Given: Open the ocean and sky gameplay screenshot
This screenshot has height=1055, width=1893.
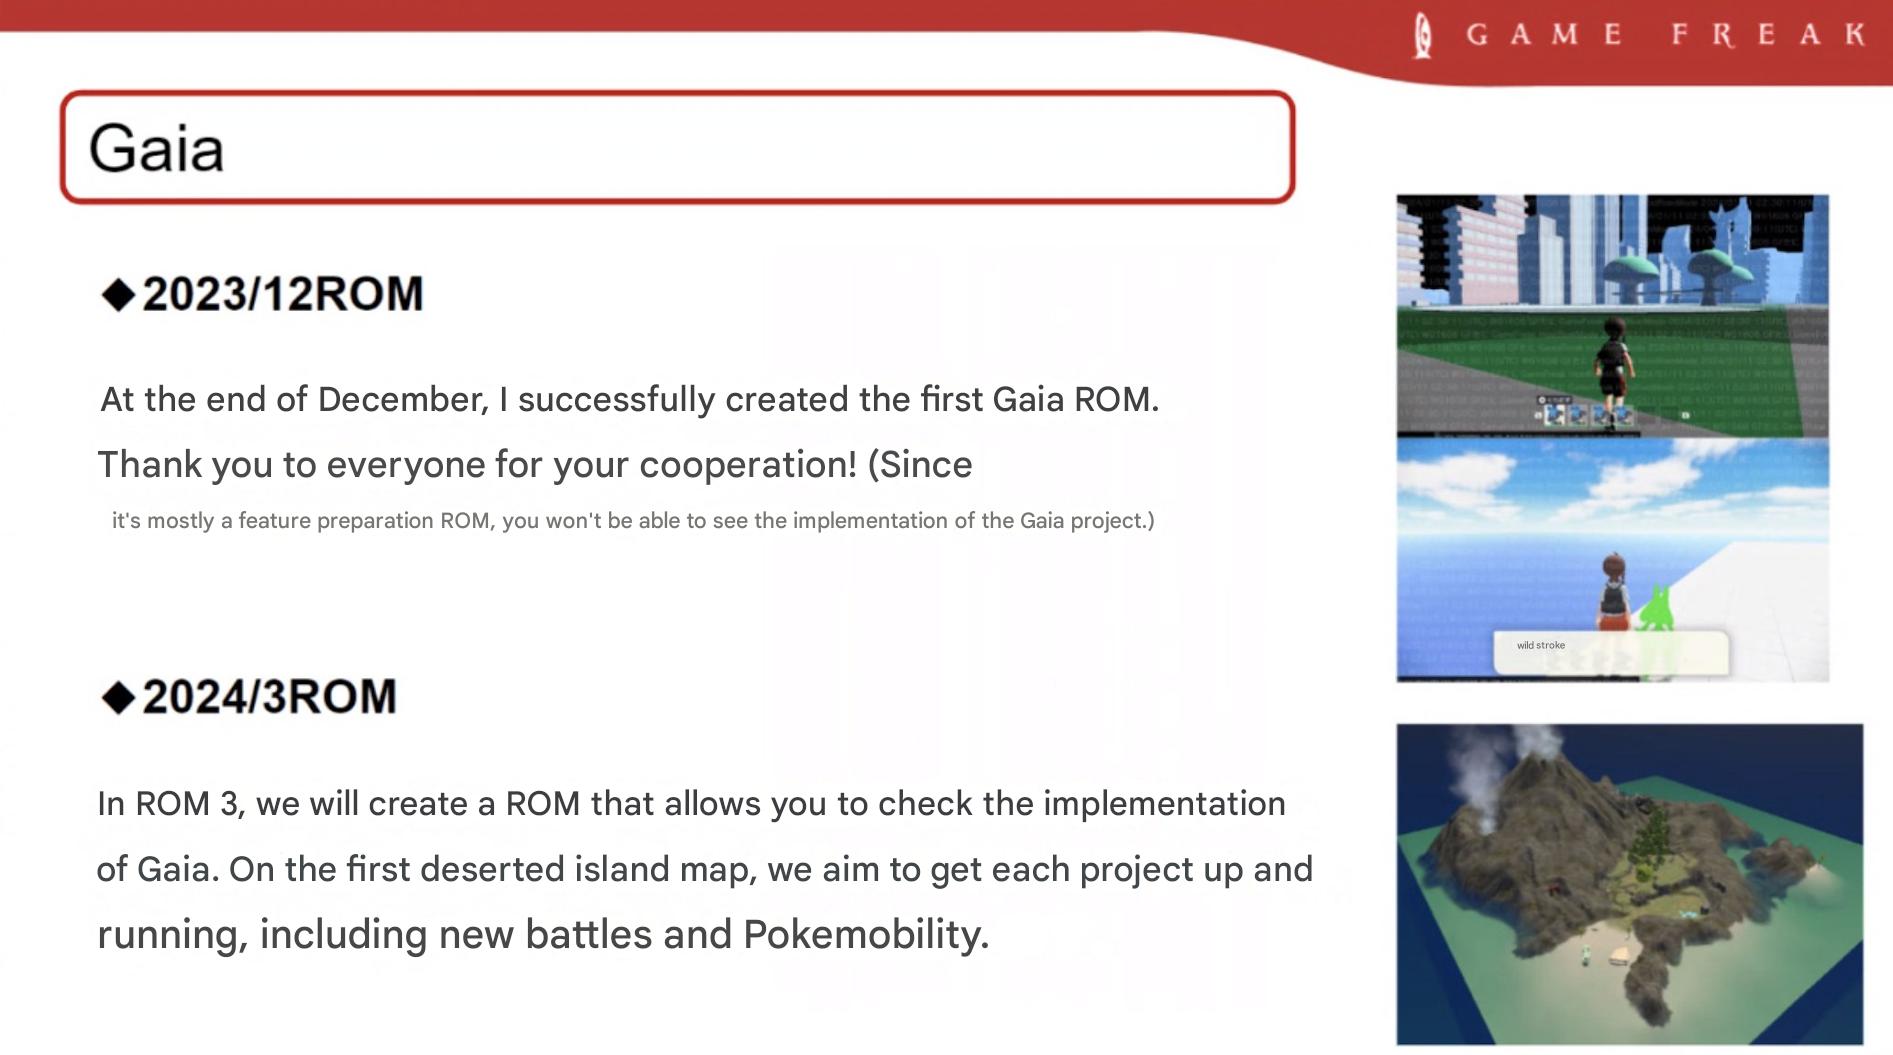Looking at the screenshot, I should pyautogui.click(x=1613, y=560).
